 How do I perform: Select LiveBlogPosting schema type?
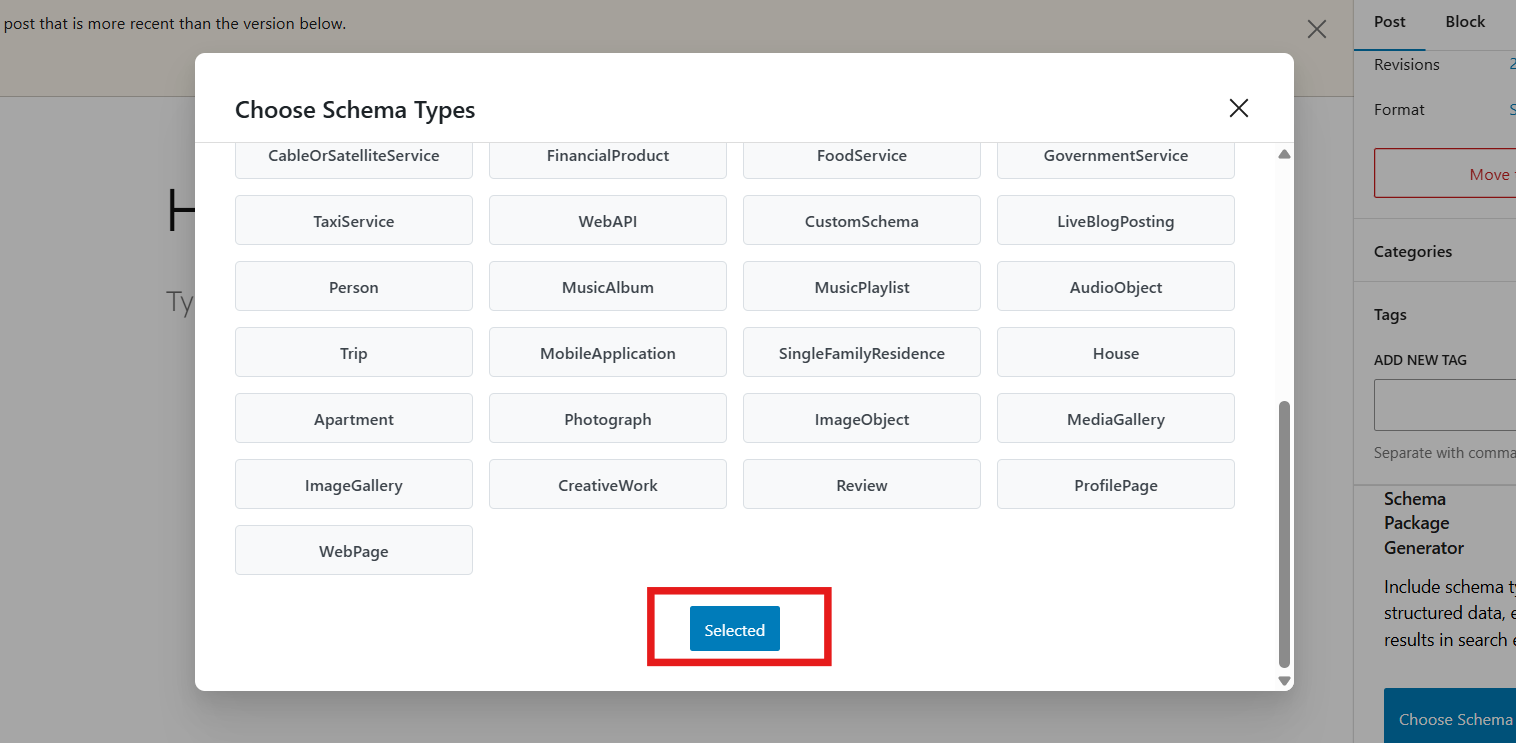coord(1116,220)
